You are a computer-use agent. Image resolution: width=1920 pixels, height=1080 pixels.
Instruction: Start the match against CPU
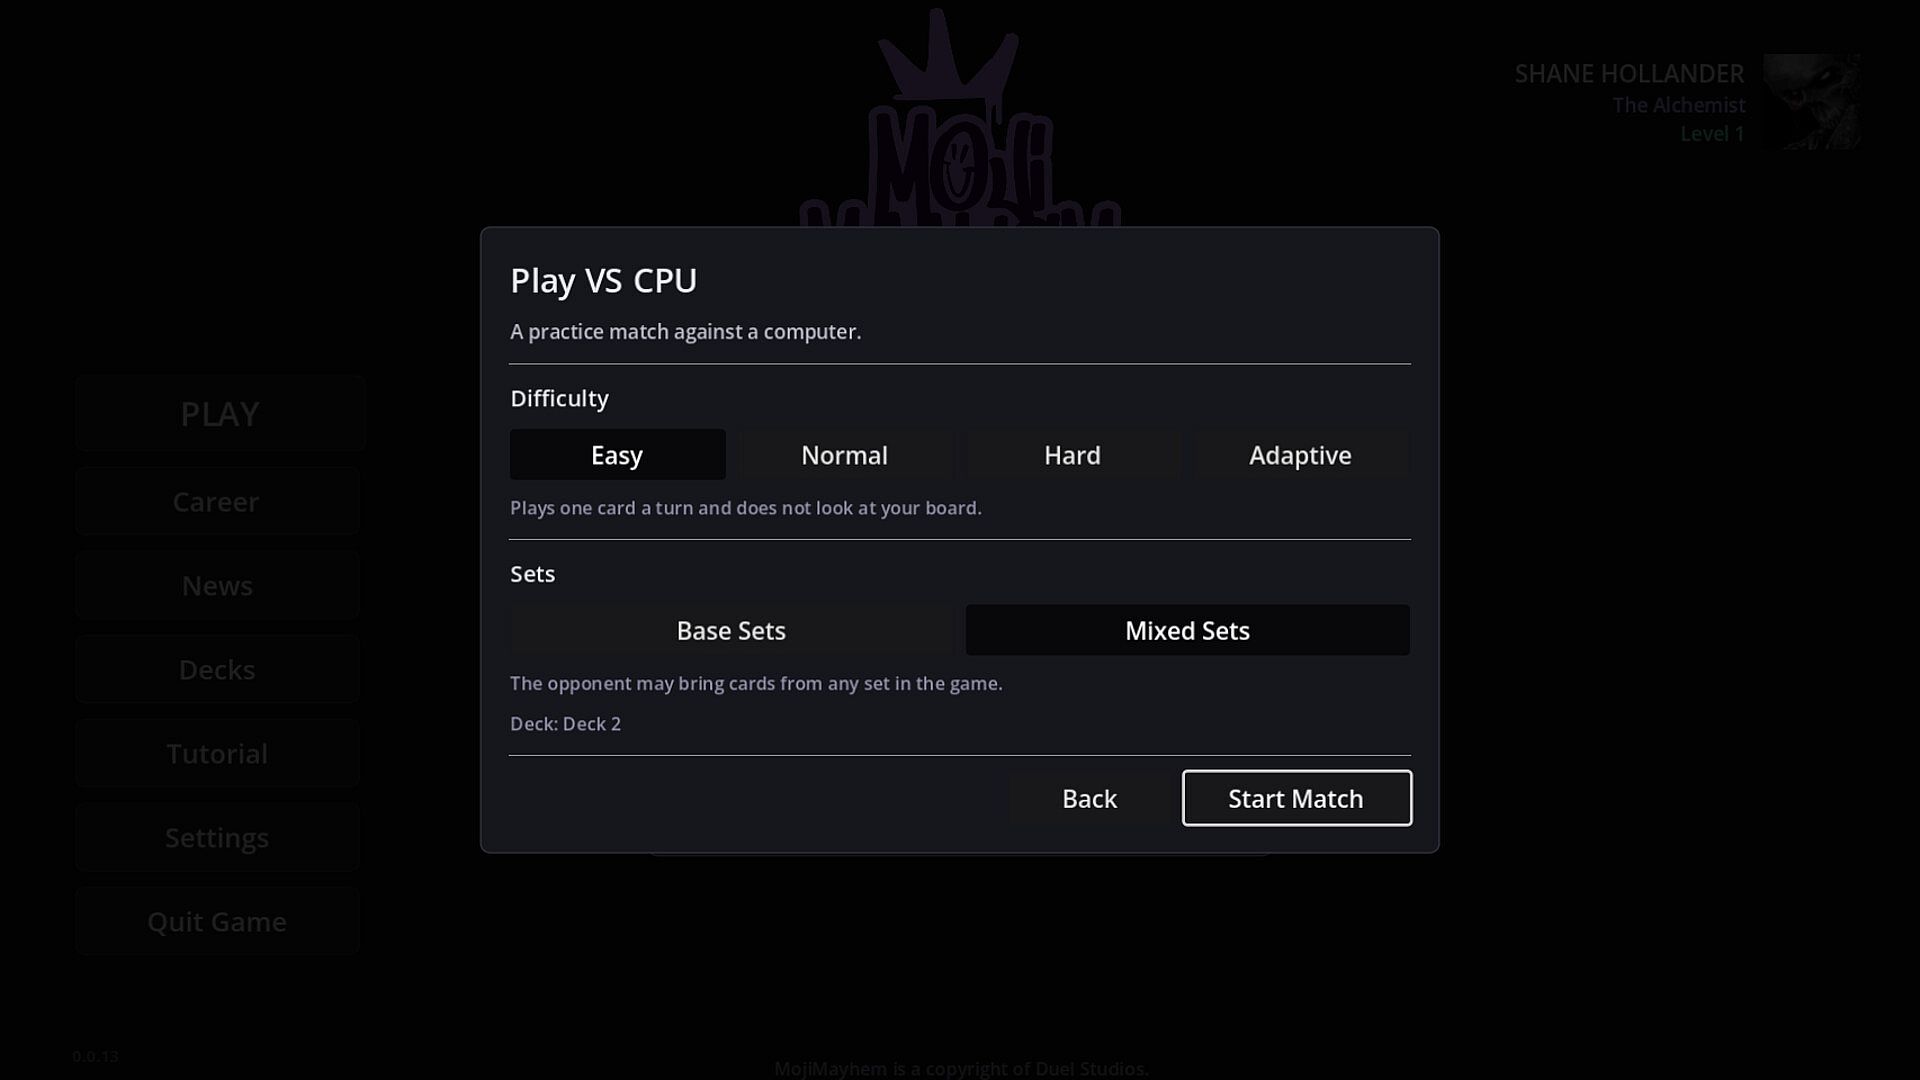(x=1296, y=798)
